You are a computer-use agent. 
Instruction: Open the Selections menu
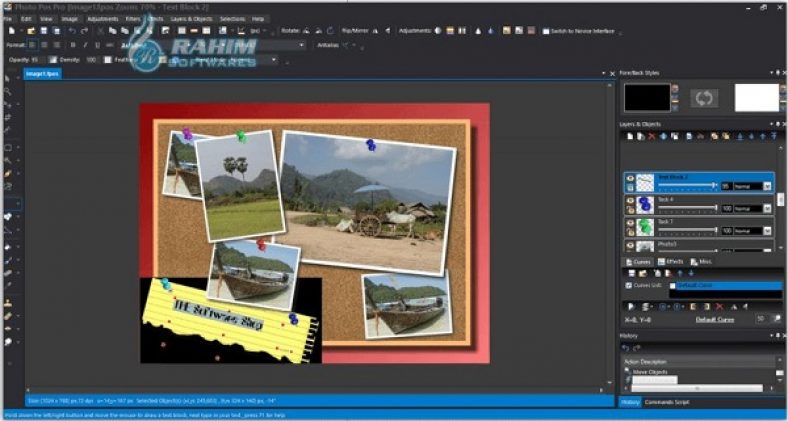(232, 19)
